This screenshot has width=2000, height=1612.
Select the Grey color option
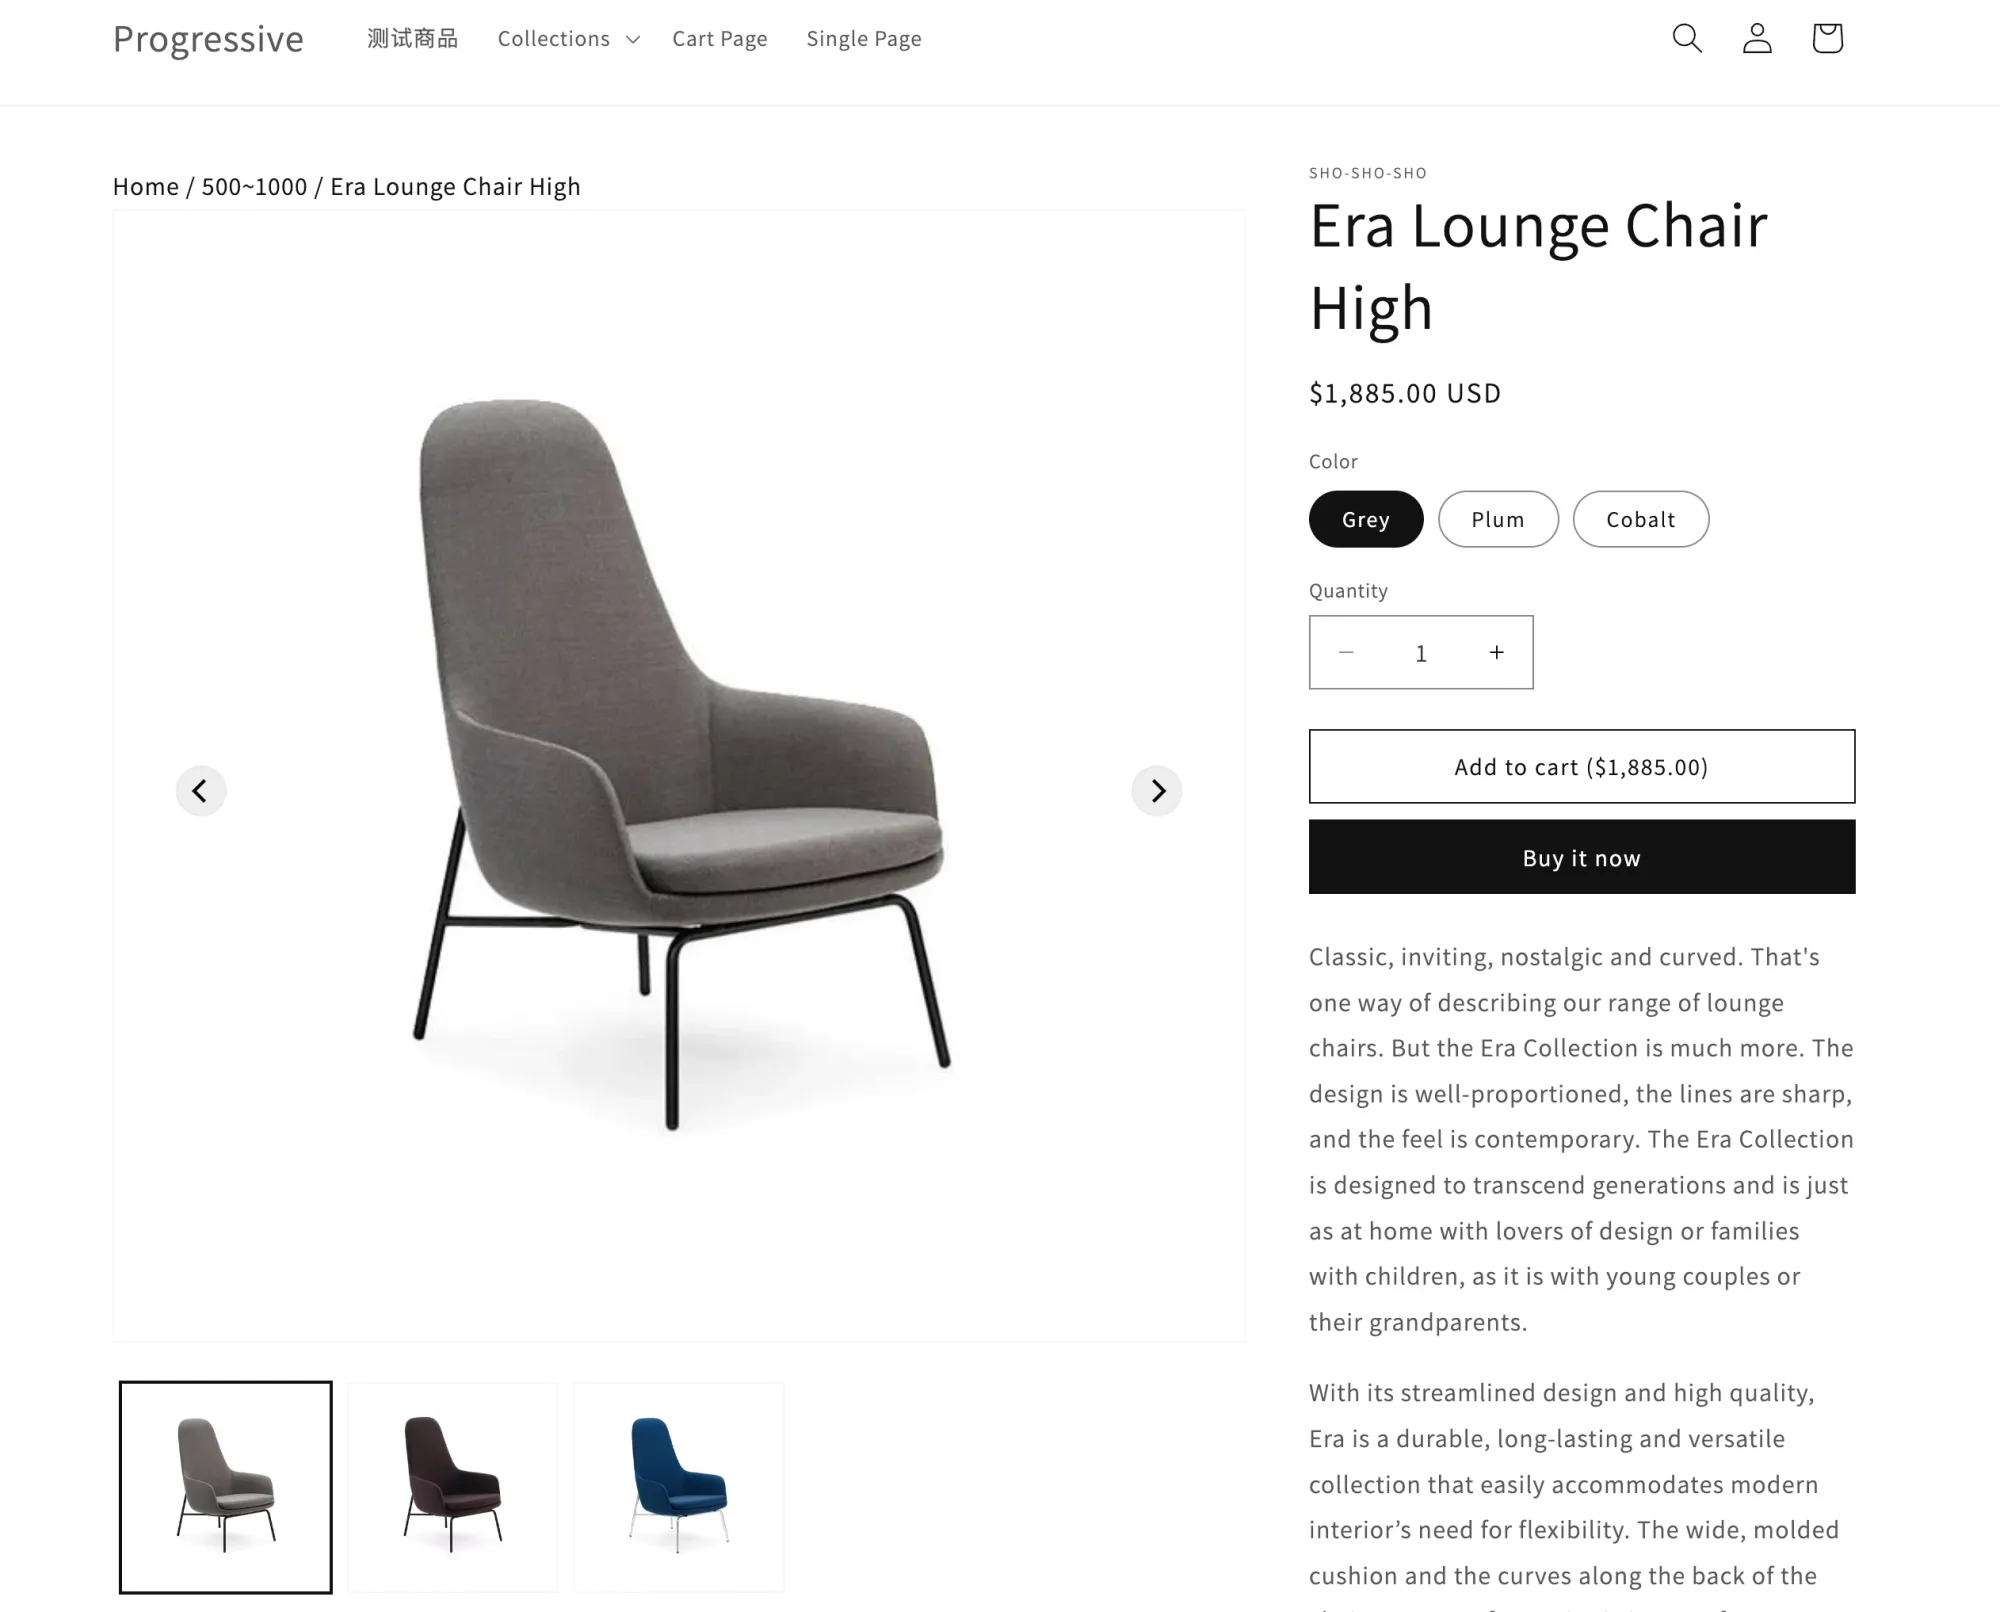click(x=1366, y=519)
